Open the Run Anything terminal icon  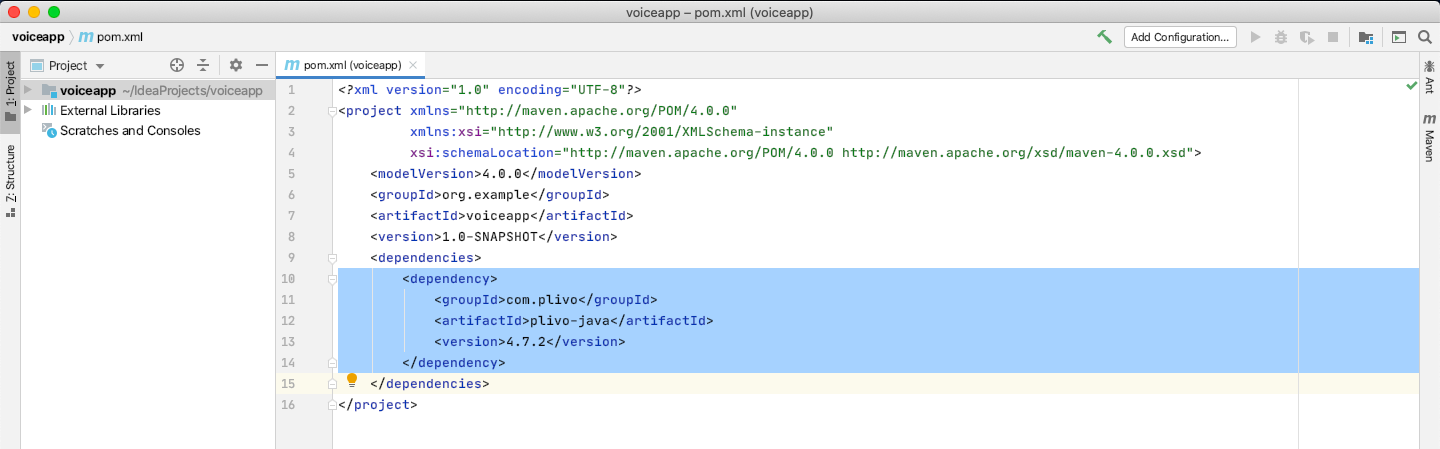click(x=1399, y=37)
